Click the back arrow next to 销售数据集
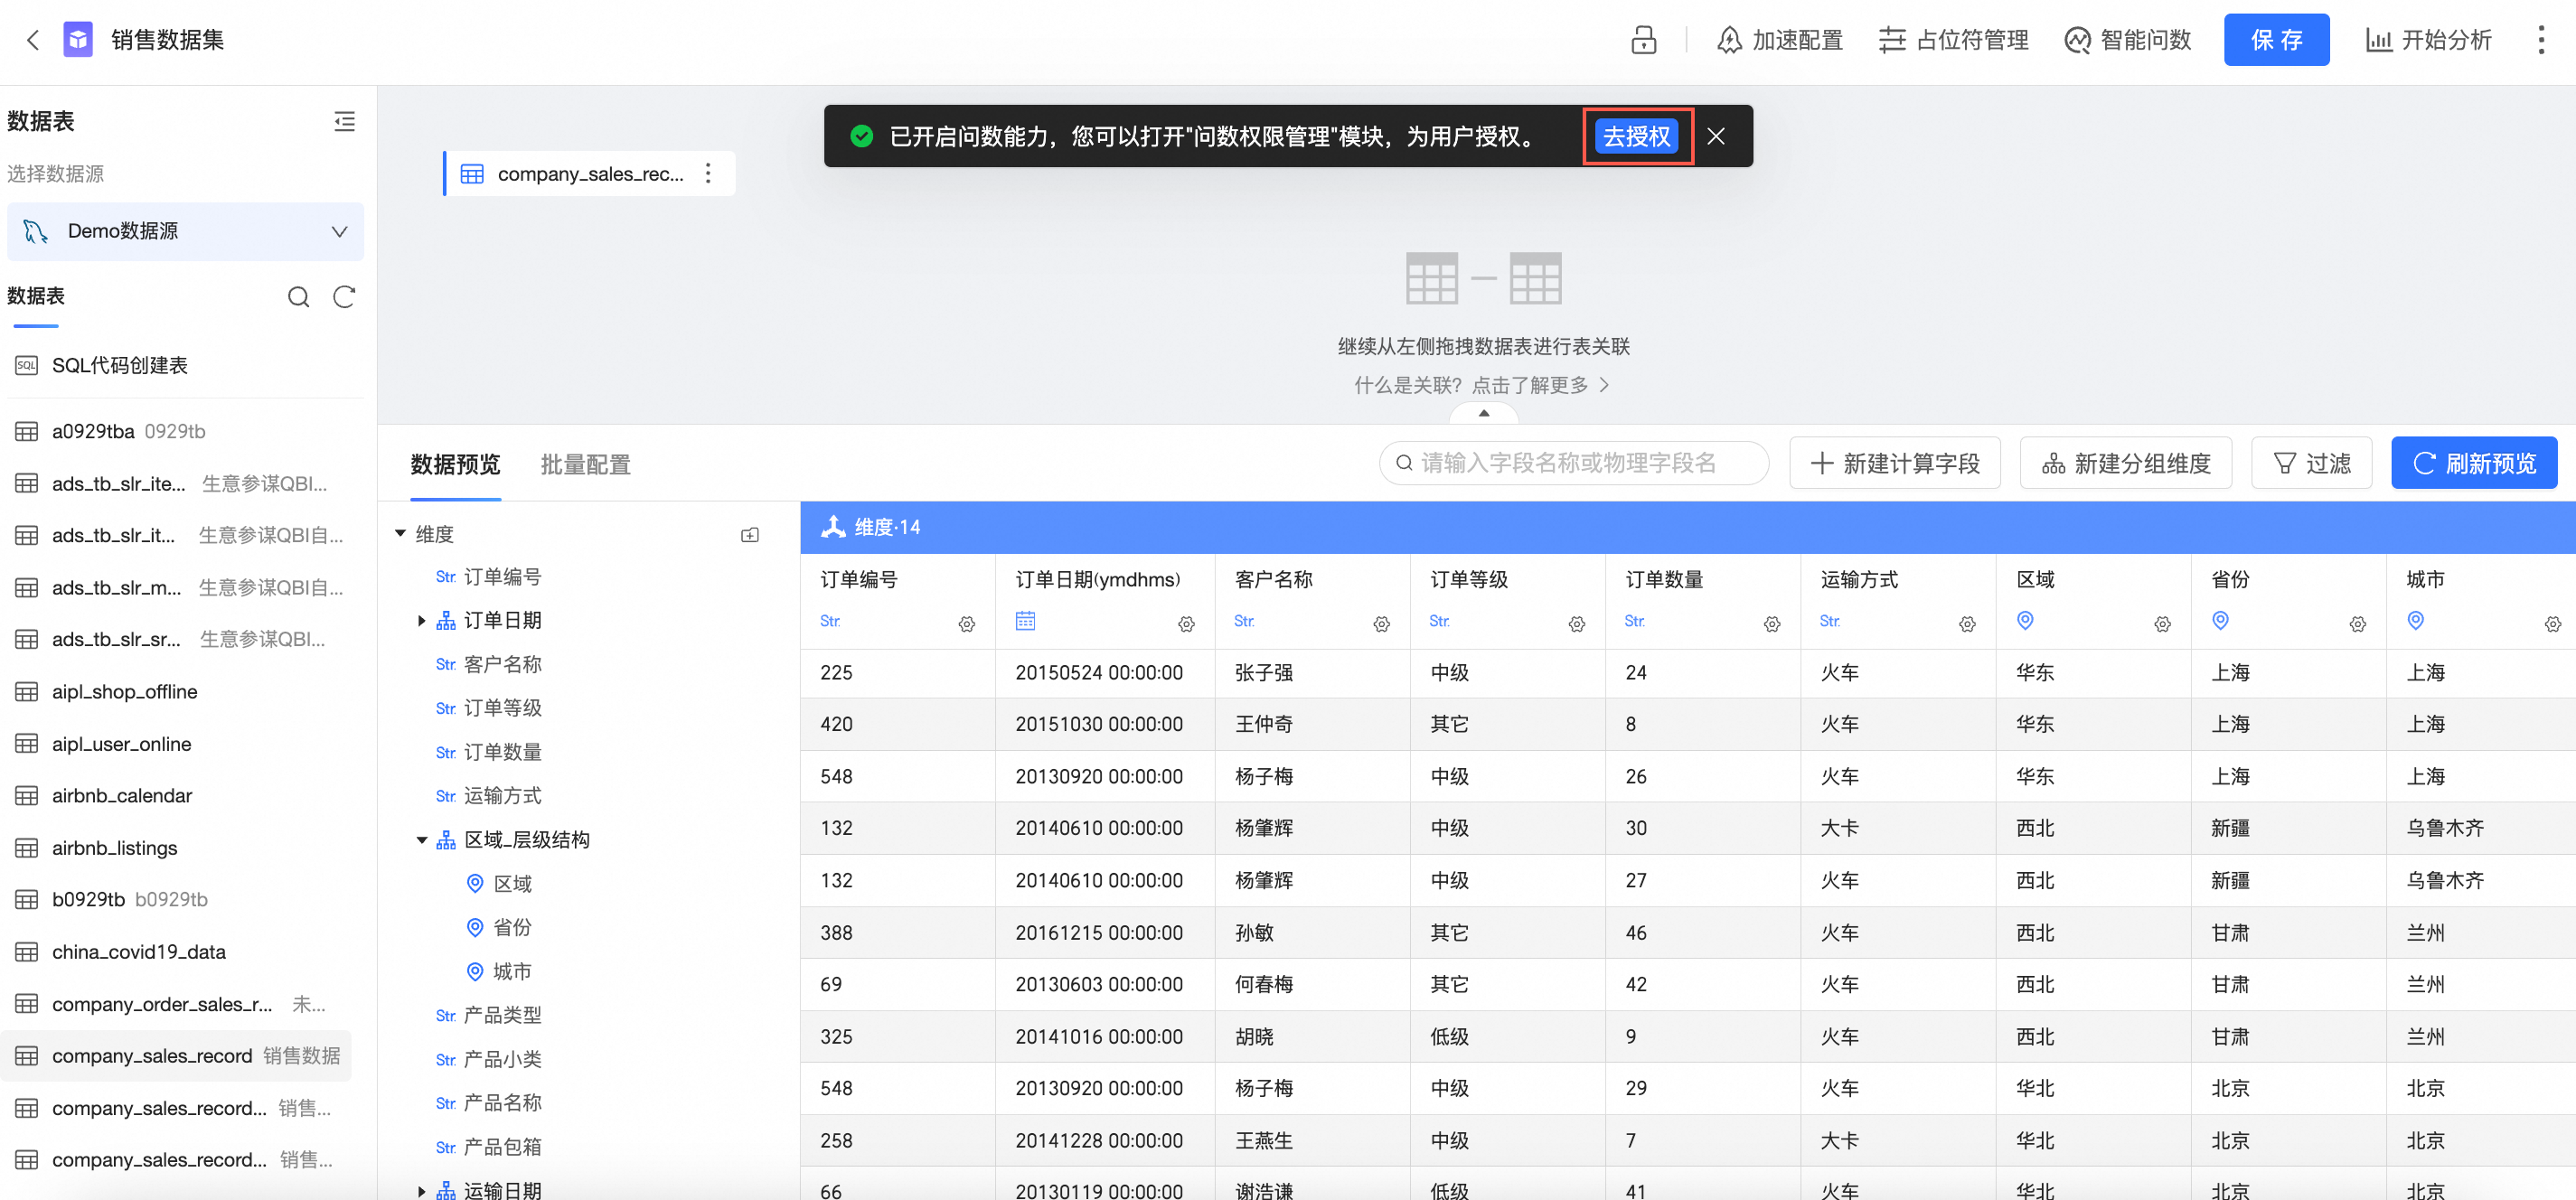2576x1200 pixels. pos(33,40)
